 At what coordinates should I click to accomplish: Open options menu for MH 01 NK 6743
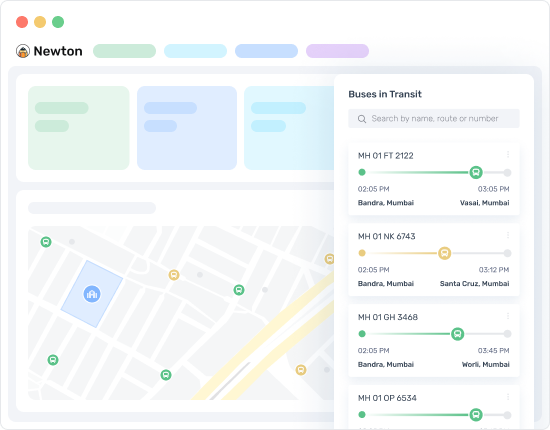pos(508,235)
